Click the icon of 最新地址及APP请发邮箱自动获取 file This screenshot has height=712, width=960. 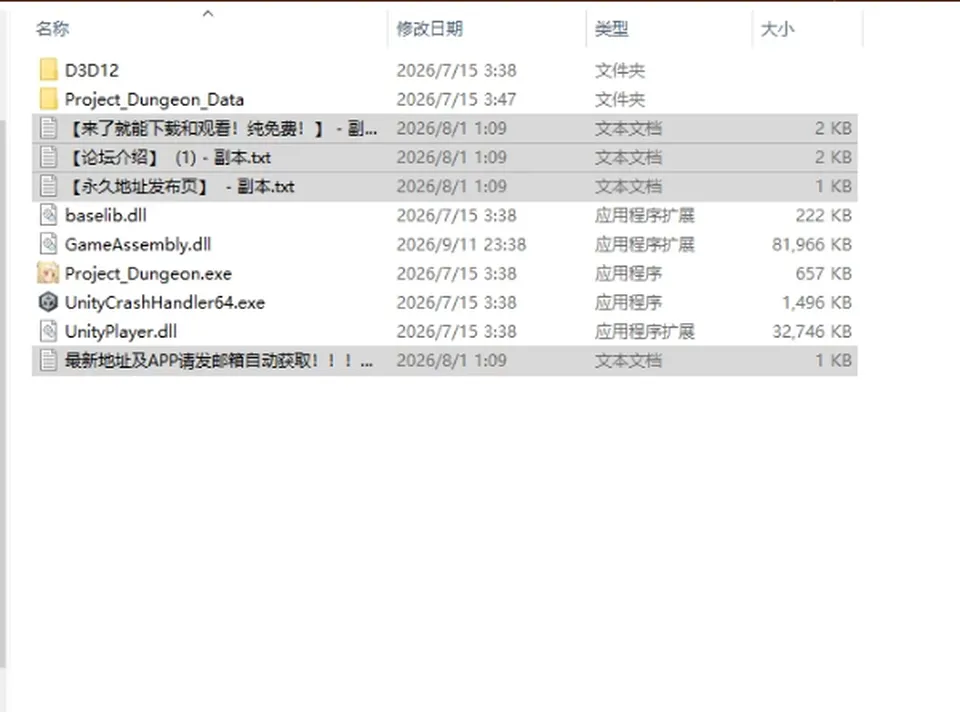tap(48, 360)
